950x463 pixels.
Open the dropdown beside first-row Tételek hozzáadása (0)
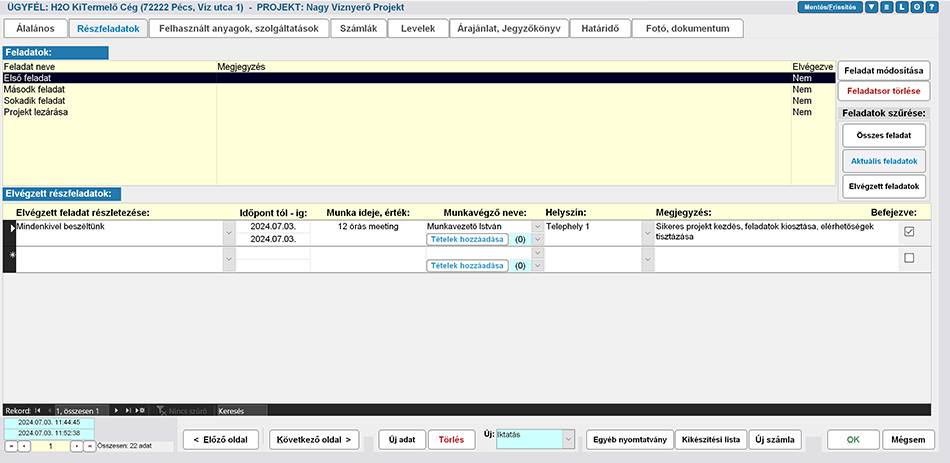point(537,239)
